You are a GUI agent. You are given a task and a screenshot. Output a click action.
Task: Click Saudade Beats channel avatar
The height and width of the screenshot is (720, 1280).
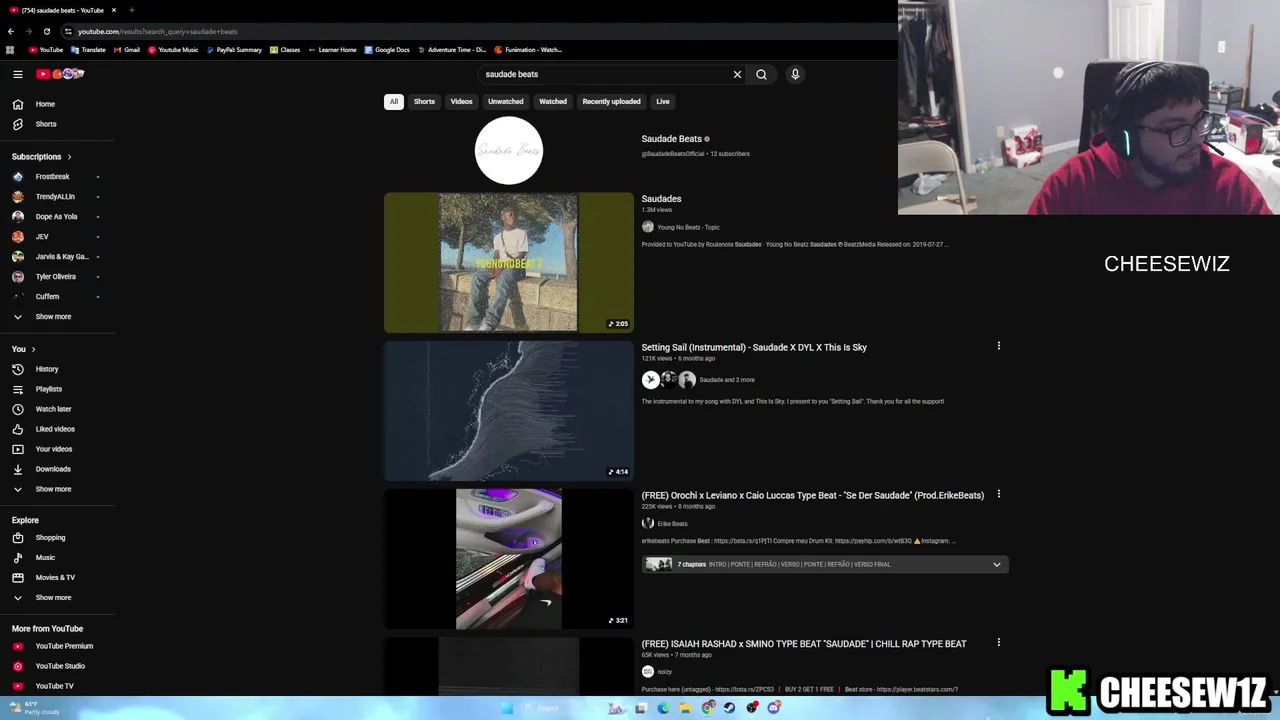509,151
